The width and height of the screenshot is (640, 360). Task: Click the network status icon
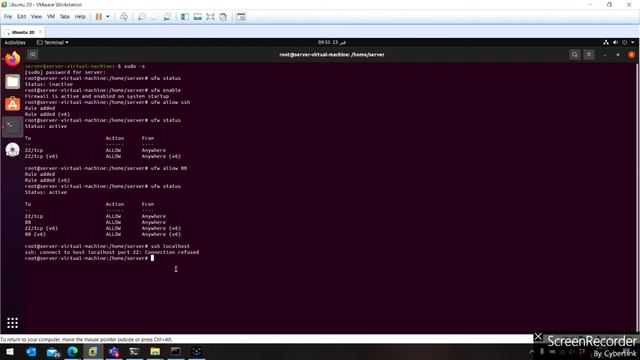tap(606, 42)
